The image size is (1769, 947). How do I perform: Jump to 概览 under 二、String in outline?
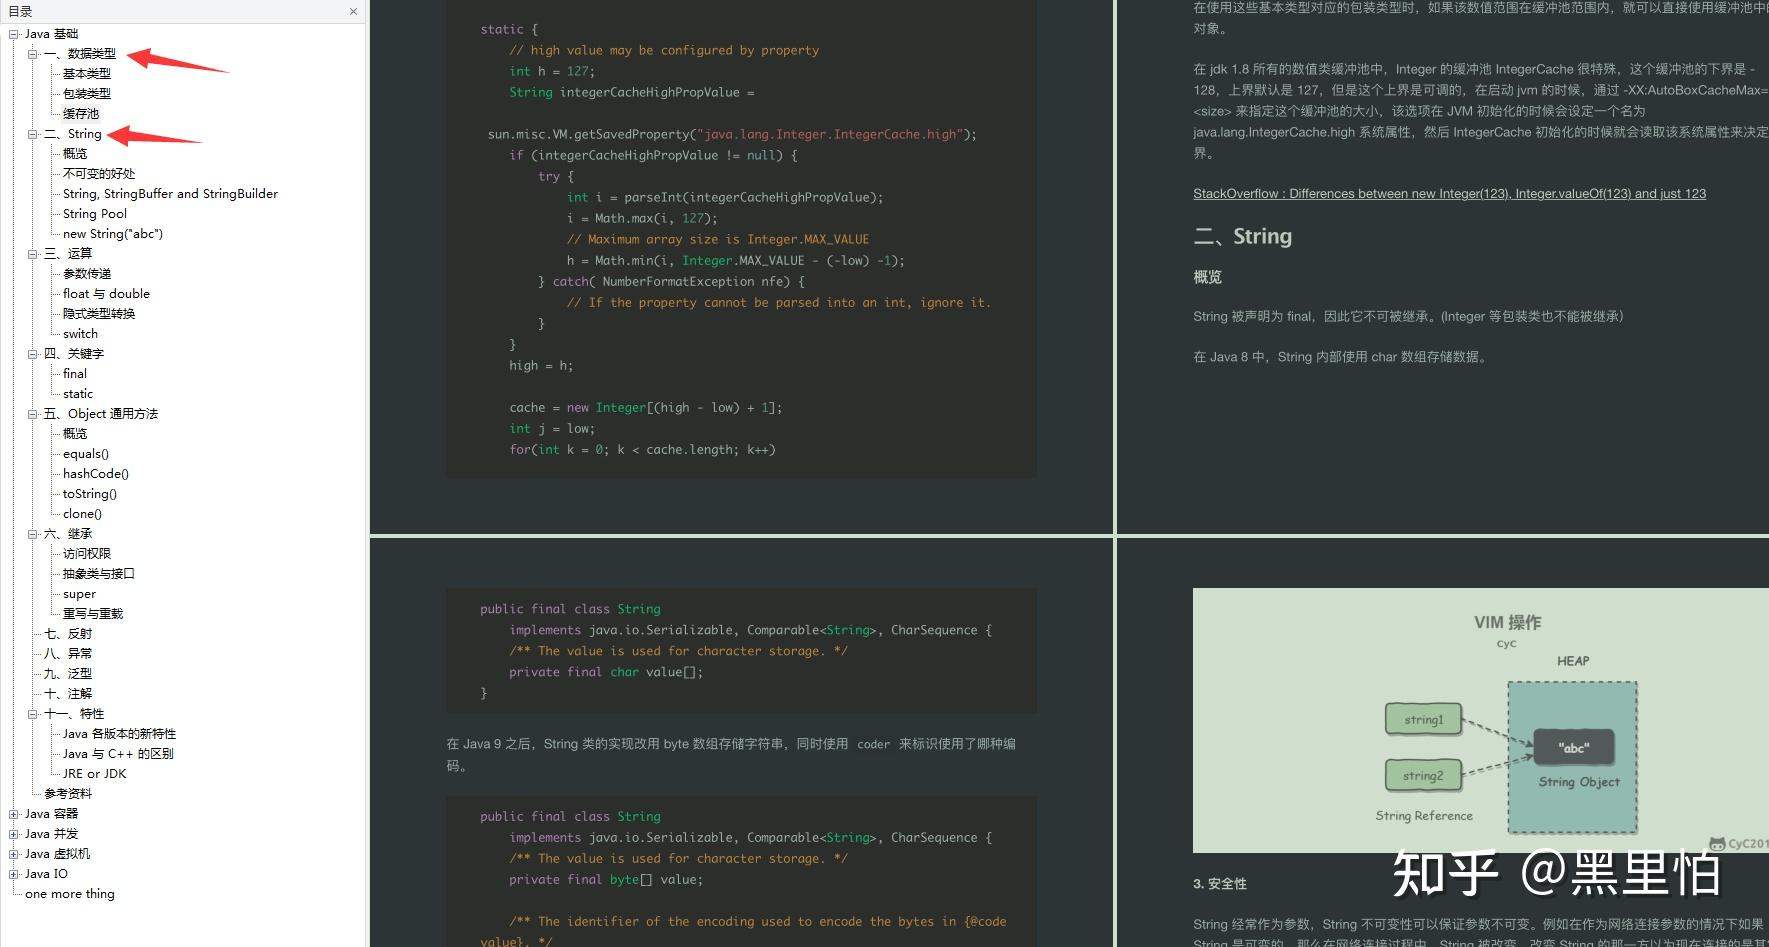coord(75,154)
